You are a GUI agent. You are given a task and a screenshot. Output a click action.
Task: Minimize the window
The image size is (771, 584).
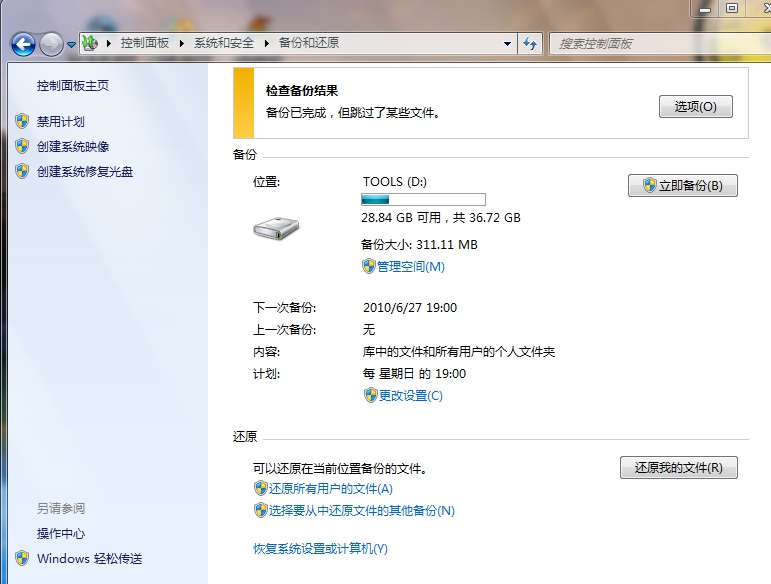click(706, 8)
